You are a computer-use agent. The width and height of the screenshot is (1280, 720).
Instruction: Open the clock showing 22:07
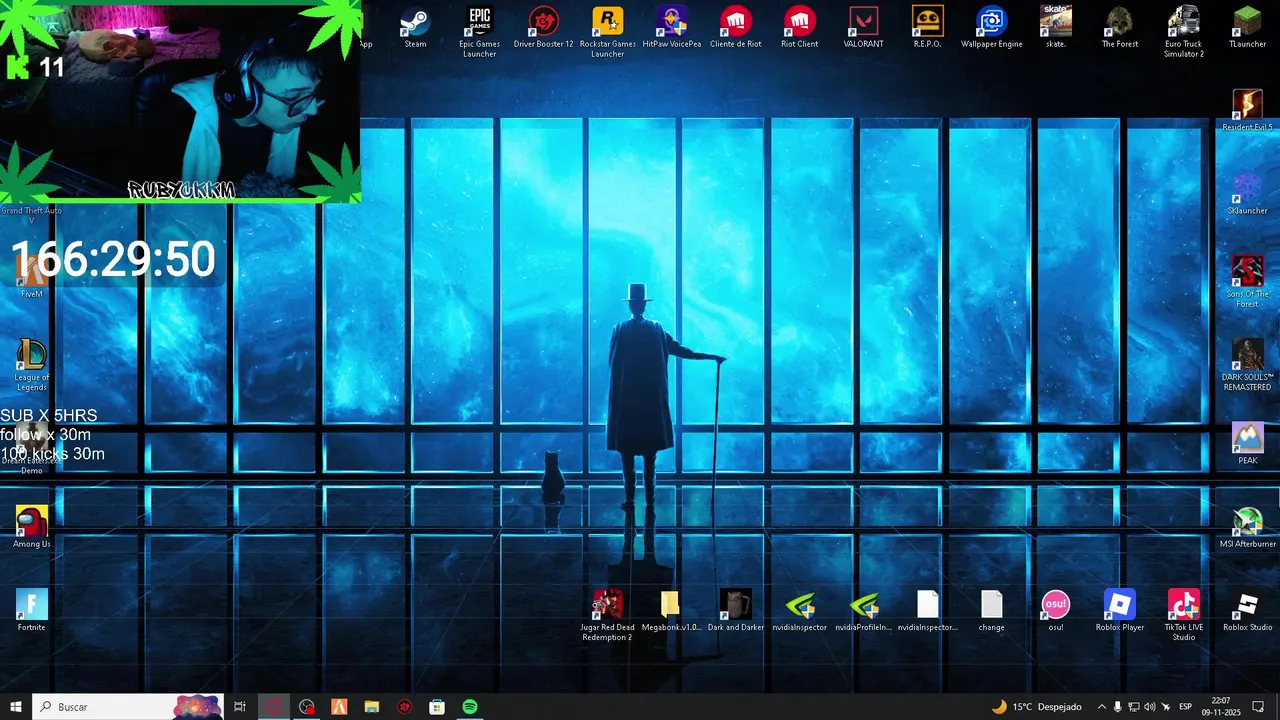pos(1221,707)
